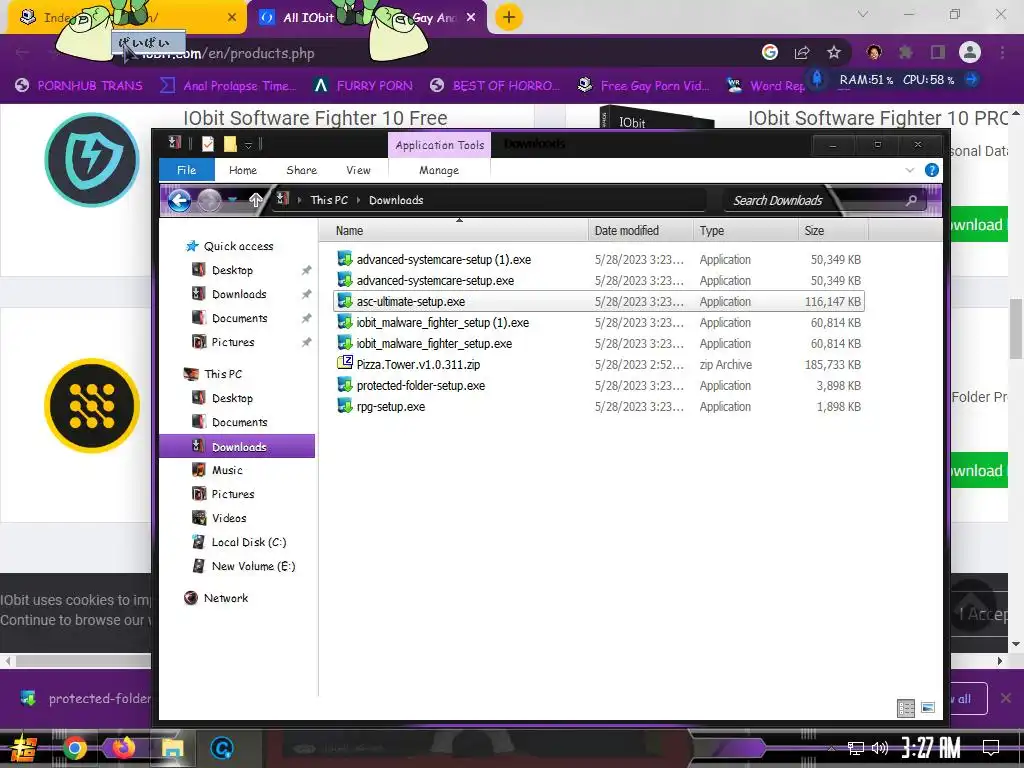Sort by Size column header

pos(833,231)
